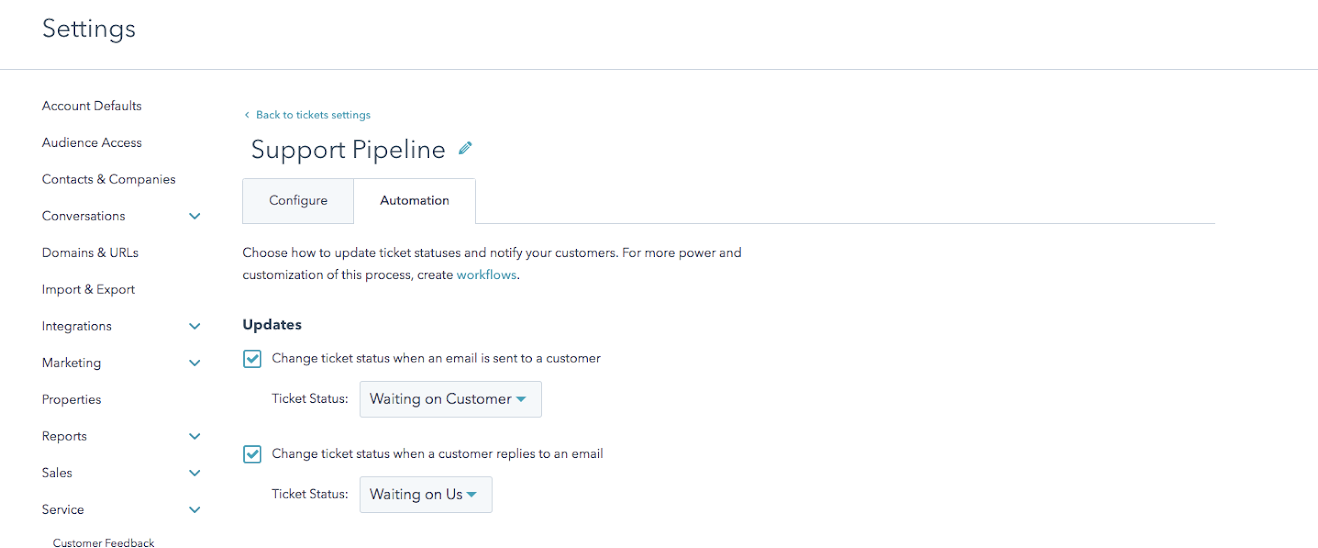Go back to tickets settings
This screenshot has width=1318, height=548.
pyautogui.click(x=313, y=115)
